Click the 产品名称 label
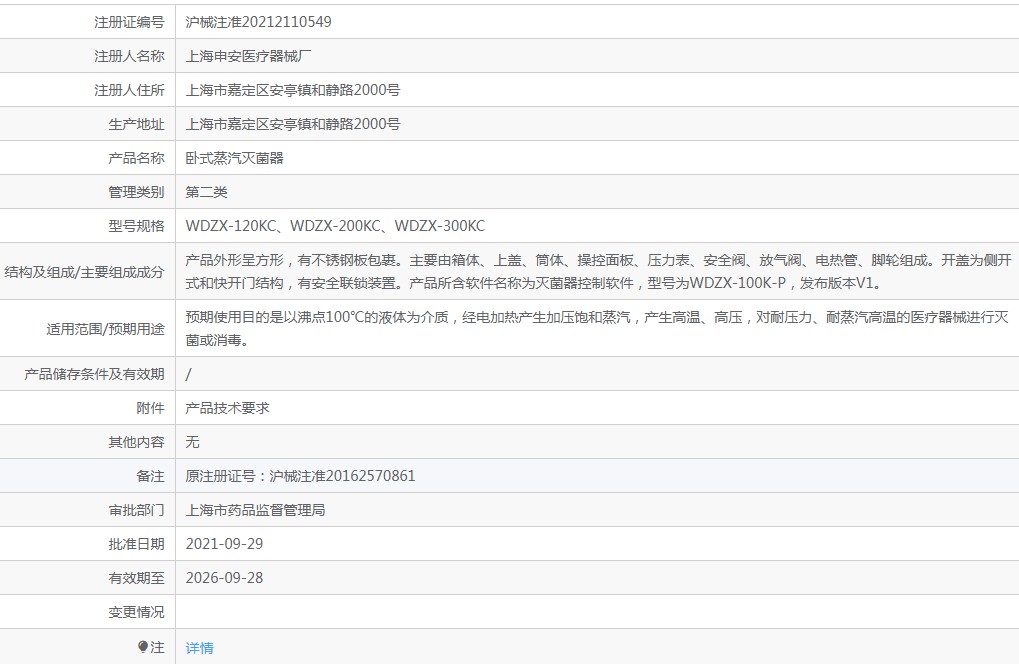This screenshot has width=1019, height=664. (136, 158)
